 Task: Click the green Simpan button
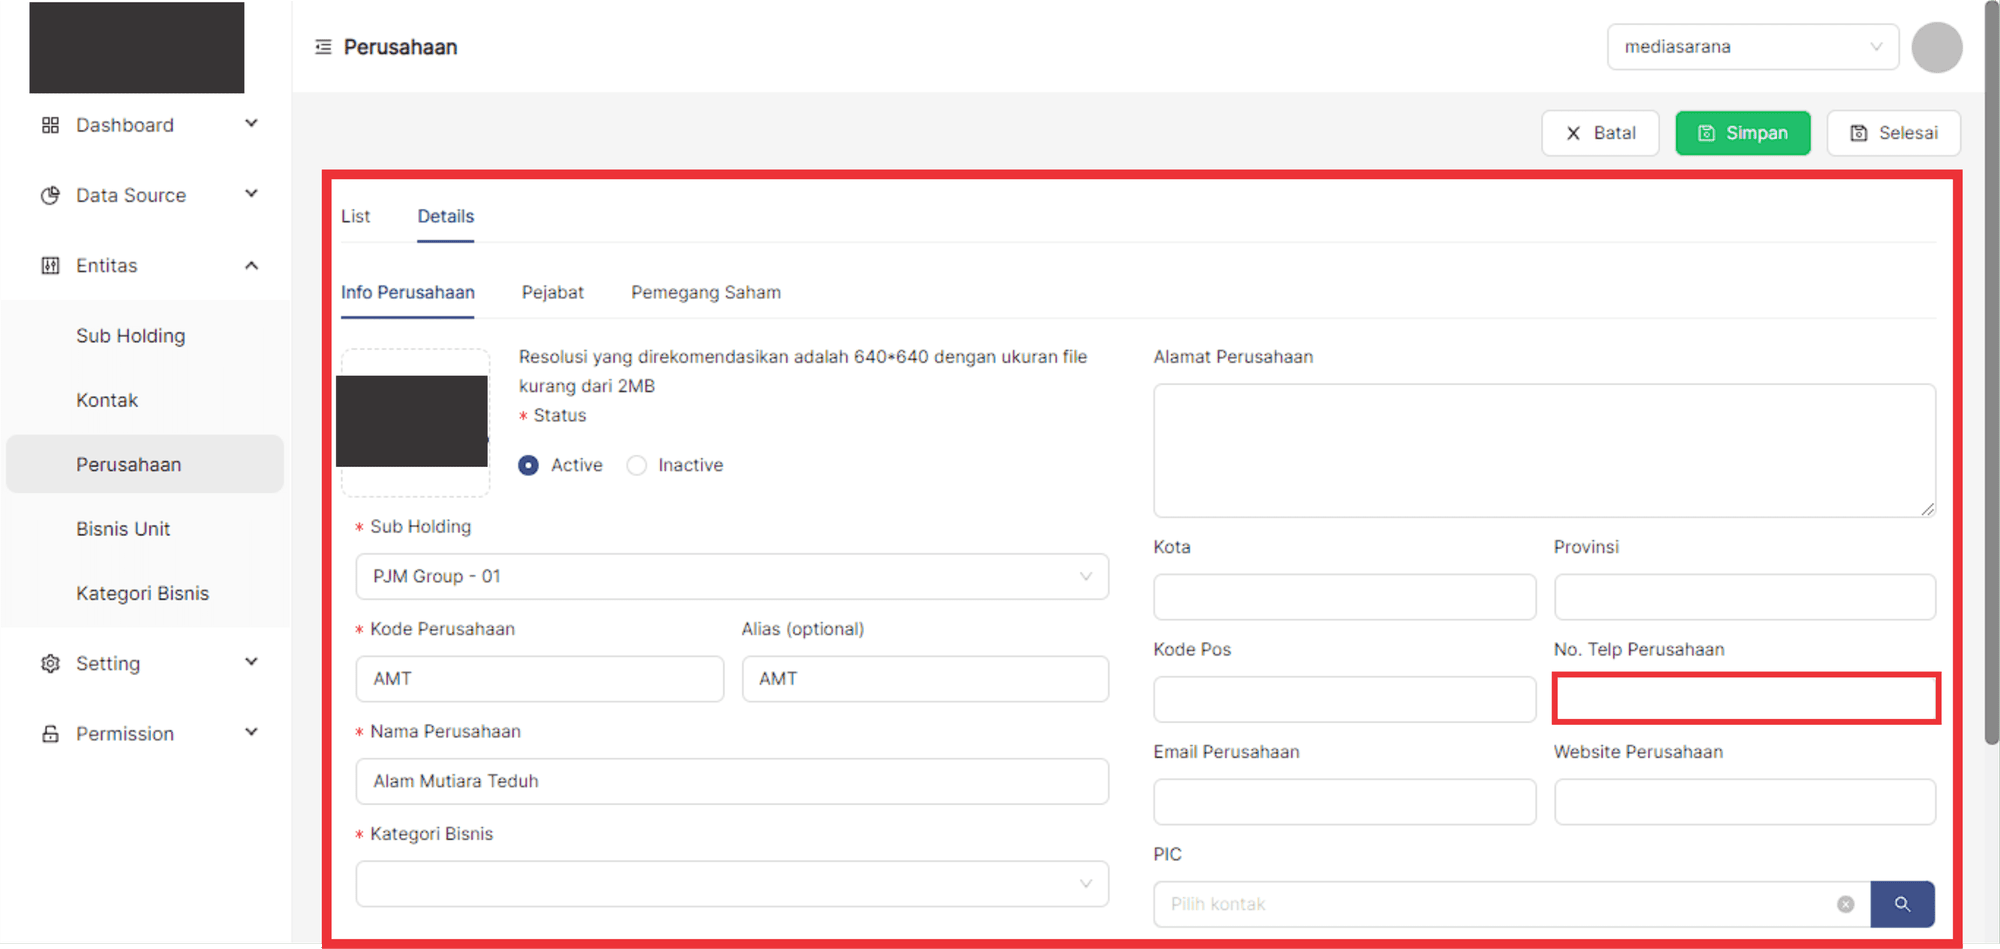point(1742,133)
